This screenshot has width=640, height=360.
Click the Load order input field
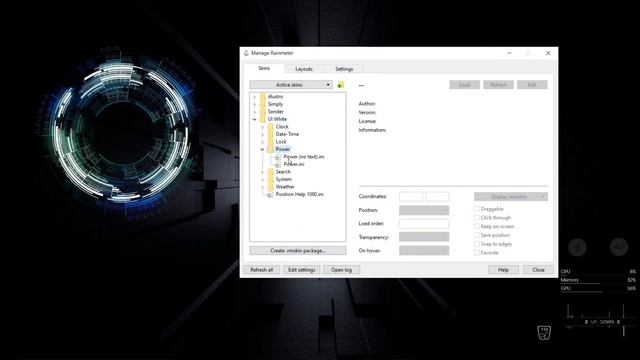424,224
